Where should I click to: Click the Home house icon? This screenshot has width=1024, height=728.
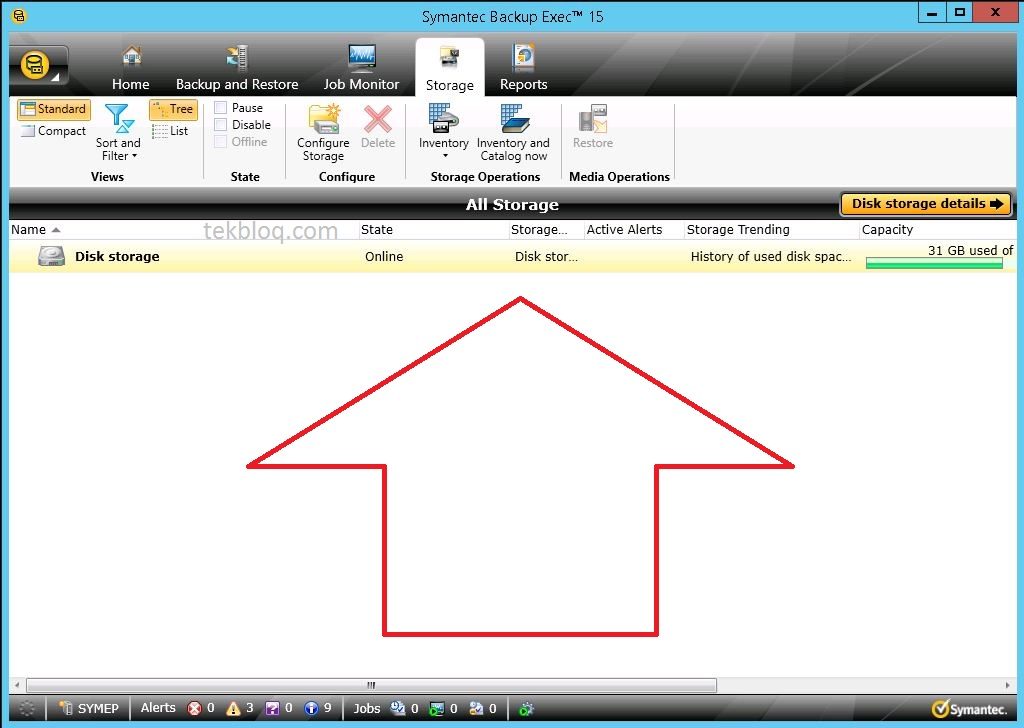tap(131, 57)
